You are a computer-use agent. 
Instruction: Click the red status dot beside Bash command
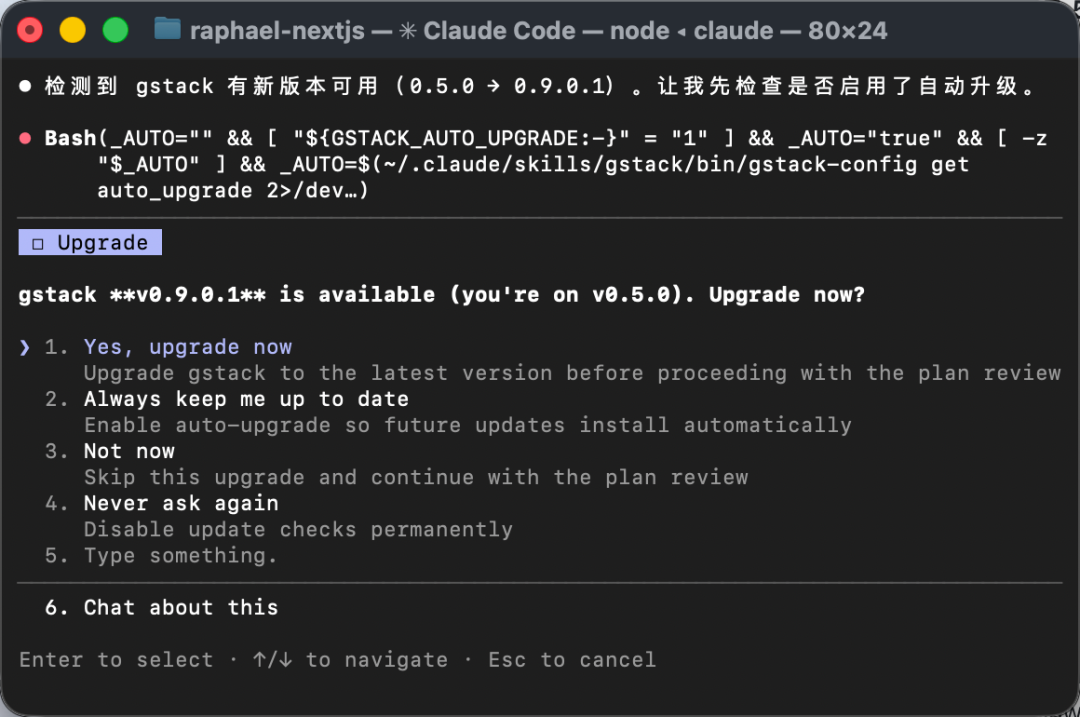(x=25, y=138)
